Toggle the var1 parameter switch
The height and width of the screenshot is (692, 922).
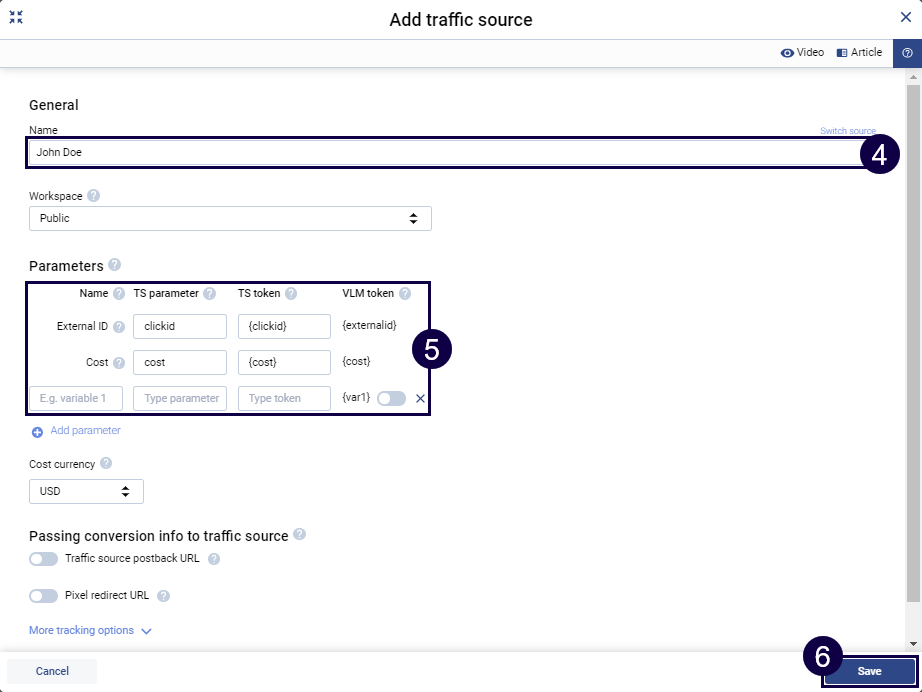click(391, 398)
